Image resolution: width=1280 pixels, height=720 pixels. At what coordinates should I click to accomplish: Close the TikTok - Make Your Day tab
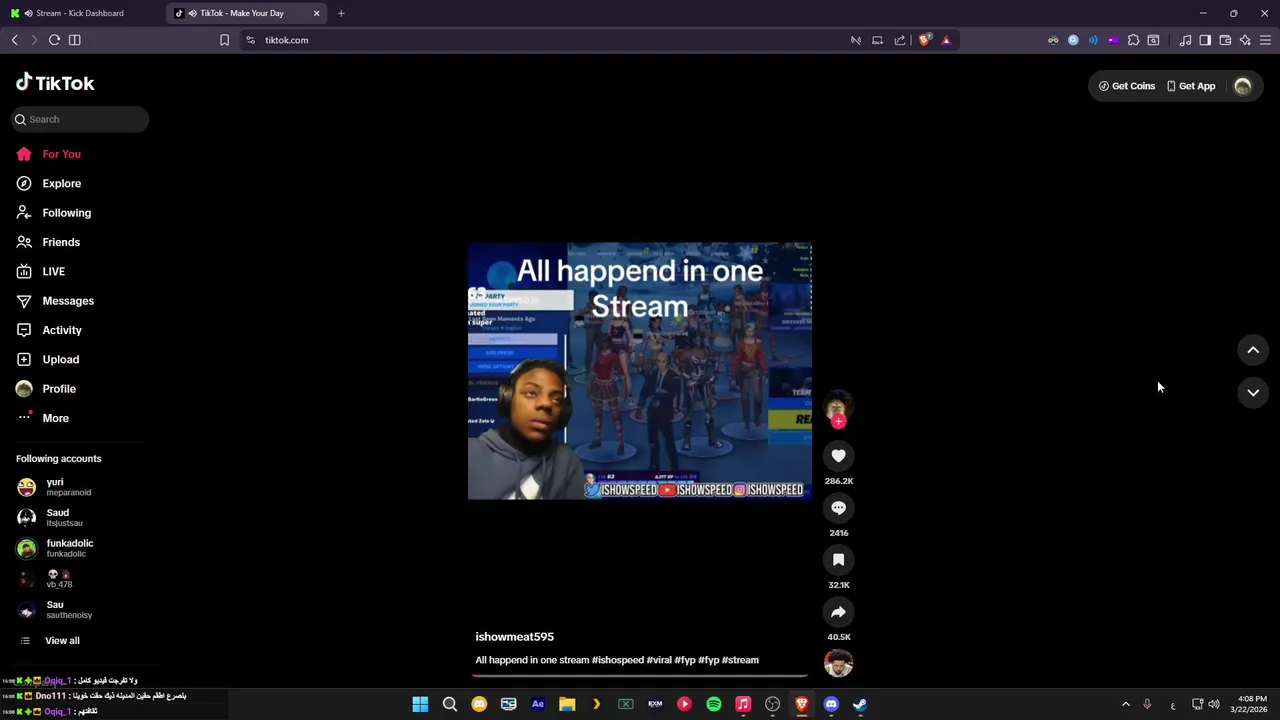coord(317,13)
